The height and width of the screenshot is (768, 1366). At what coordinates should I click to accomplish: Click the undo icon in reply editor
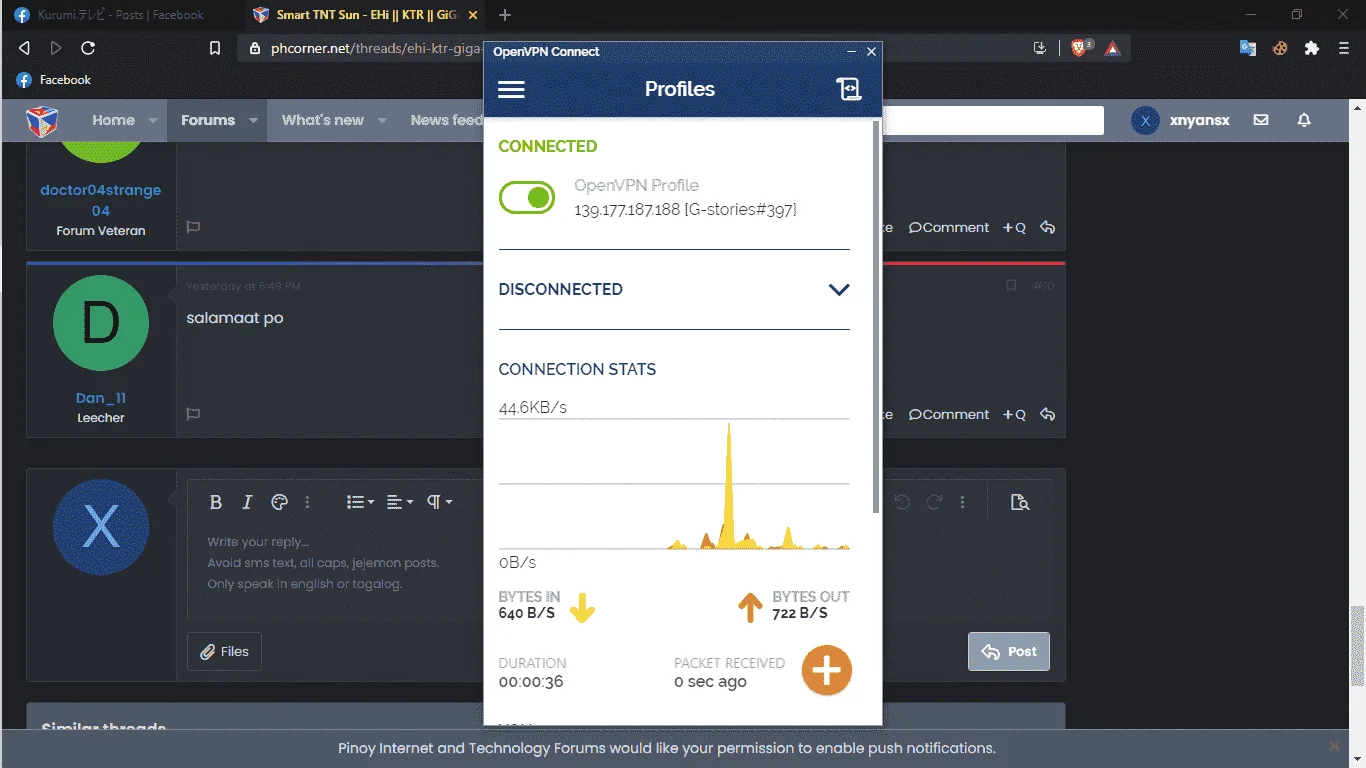point(902,502)
